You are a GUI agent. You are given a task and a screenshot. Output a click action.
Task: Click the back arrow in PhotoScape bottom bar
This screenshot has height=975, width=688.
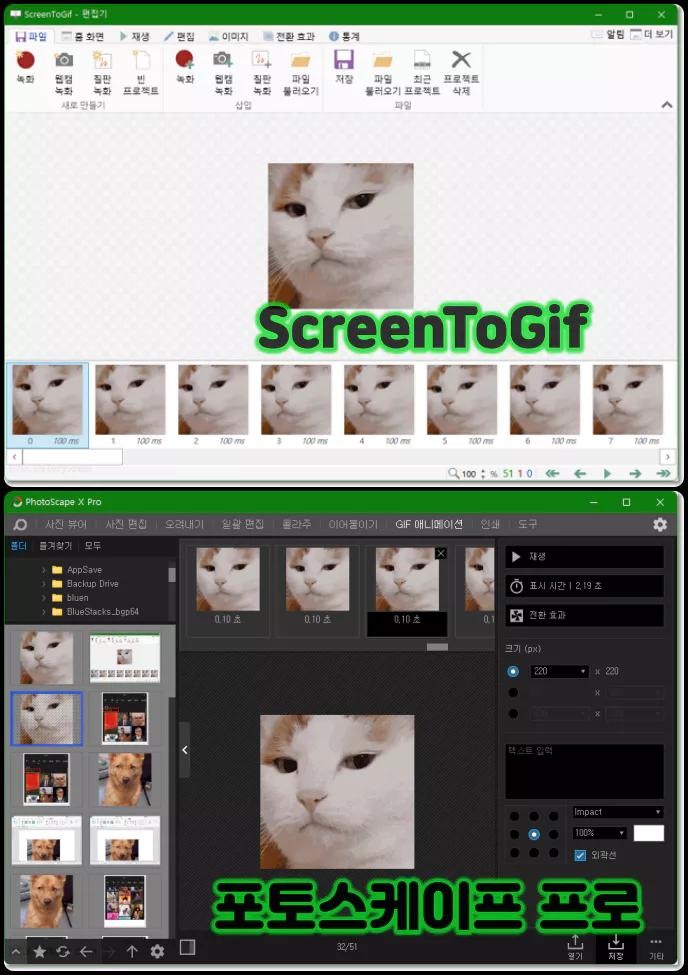(86, 951)
